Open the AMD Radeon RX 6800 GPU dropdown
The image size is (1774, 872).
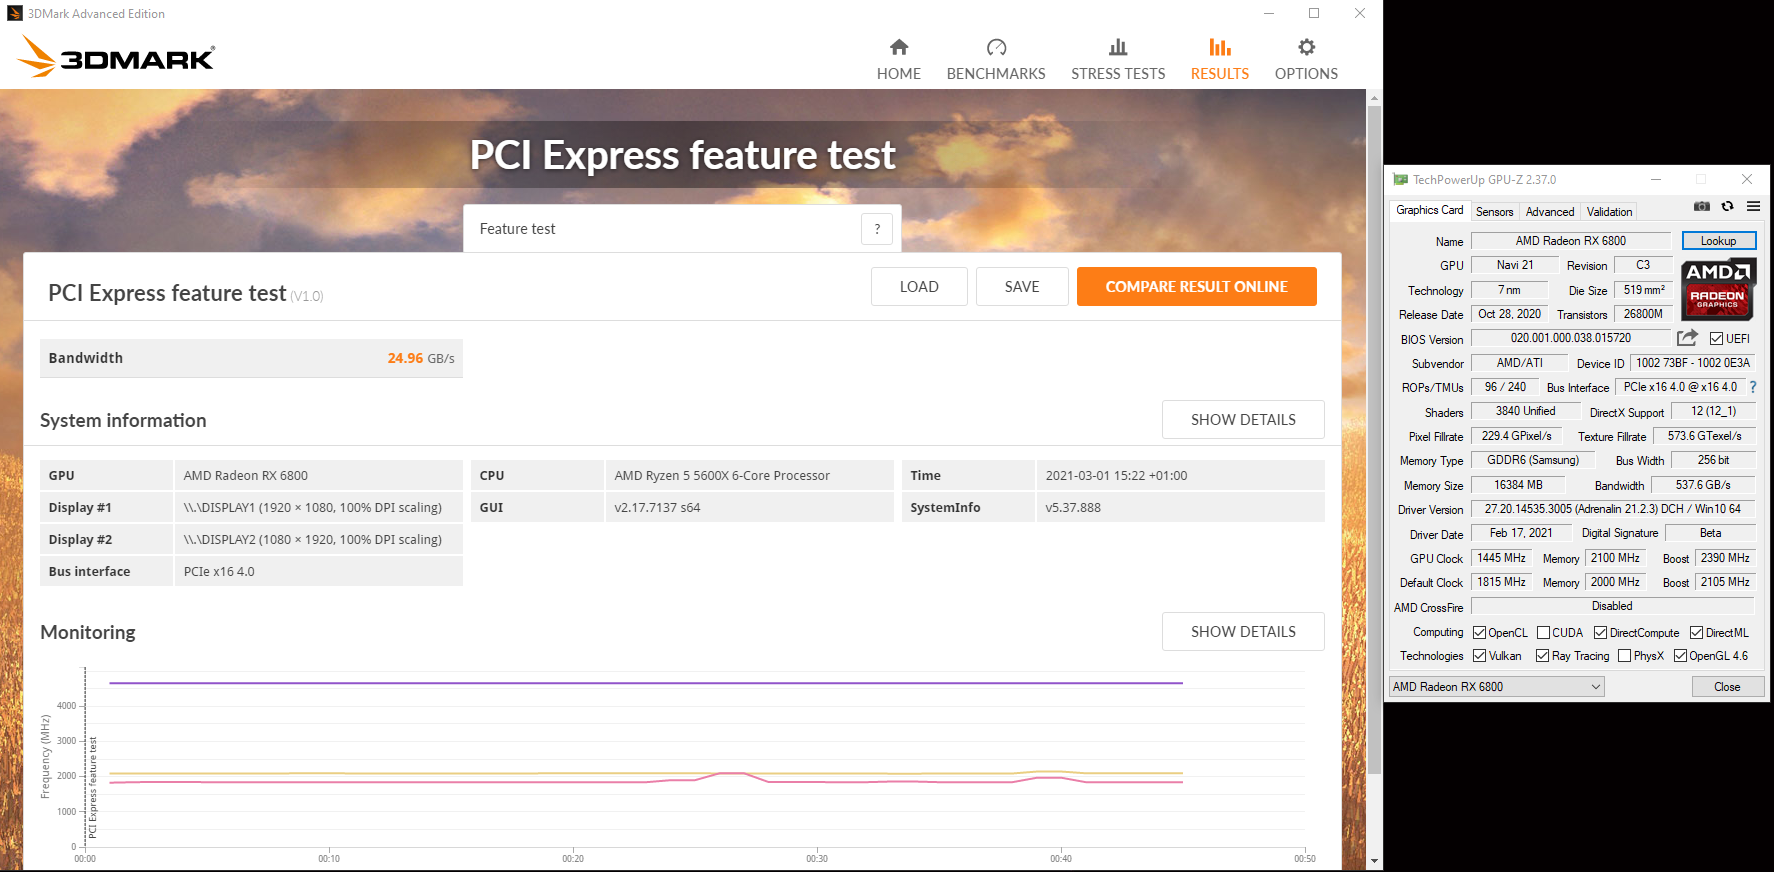coord(1496,687)
